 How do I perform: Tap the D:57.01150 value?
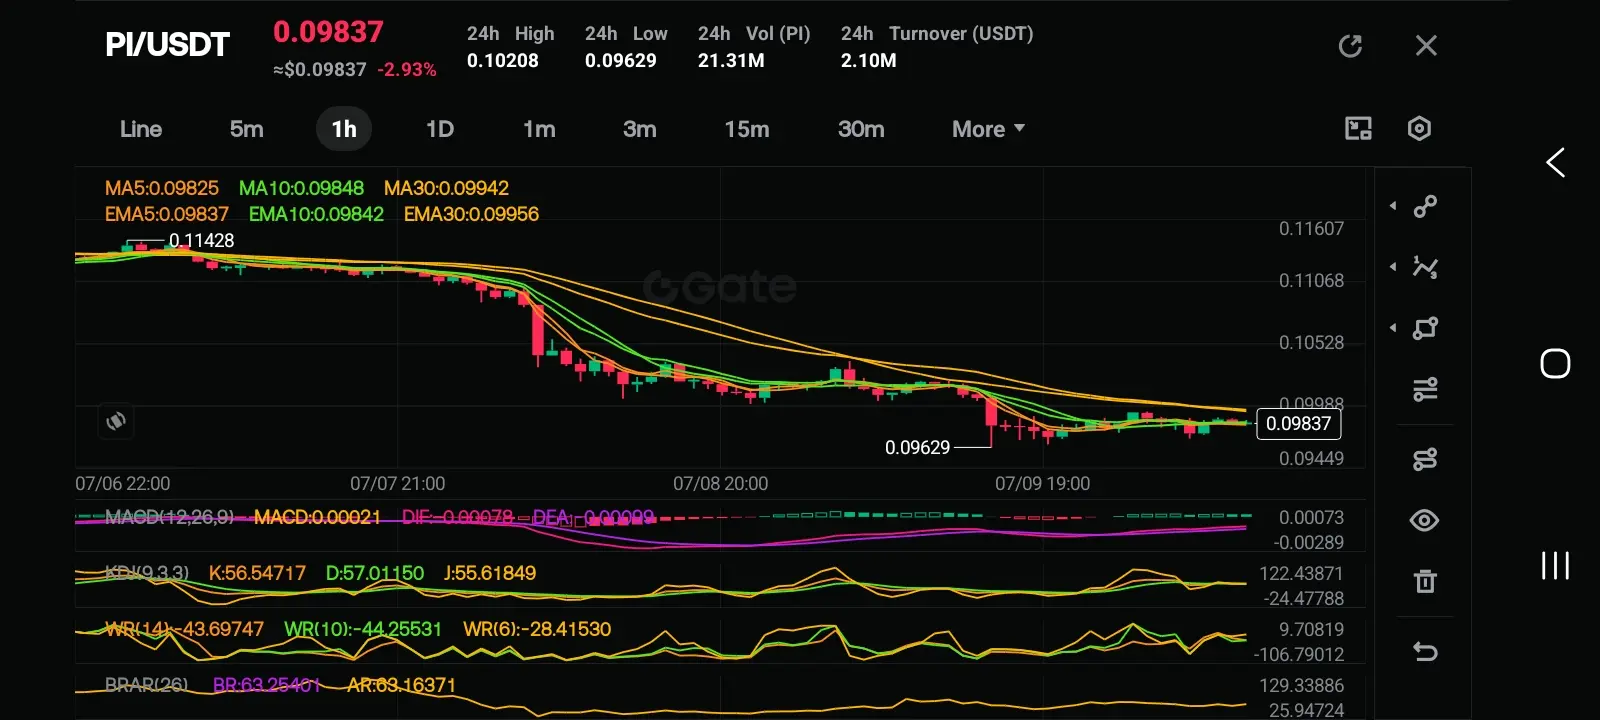point(375,573)
